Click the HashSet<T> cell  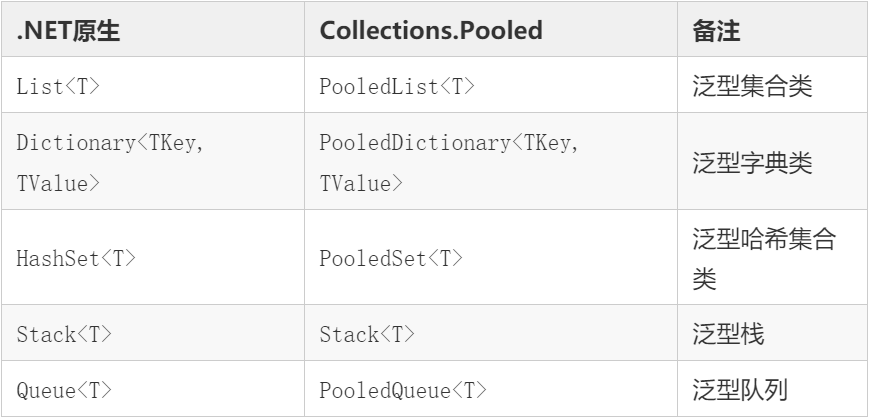75,258
